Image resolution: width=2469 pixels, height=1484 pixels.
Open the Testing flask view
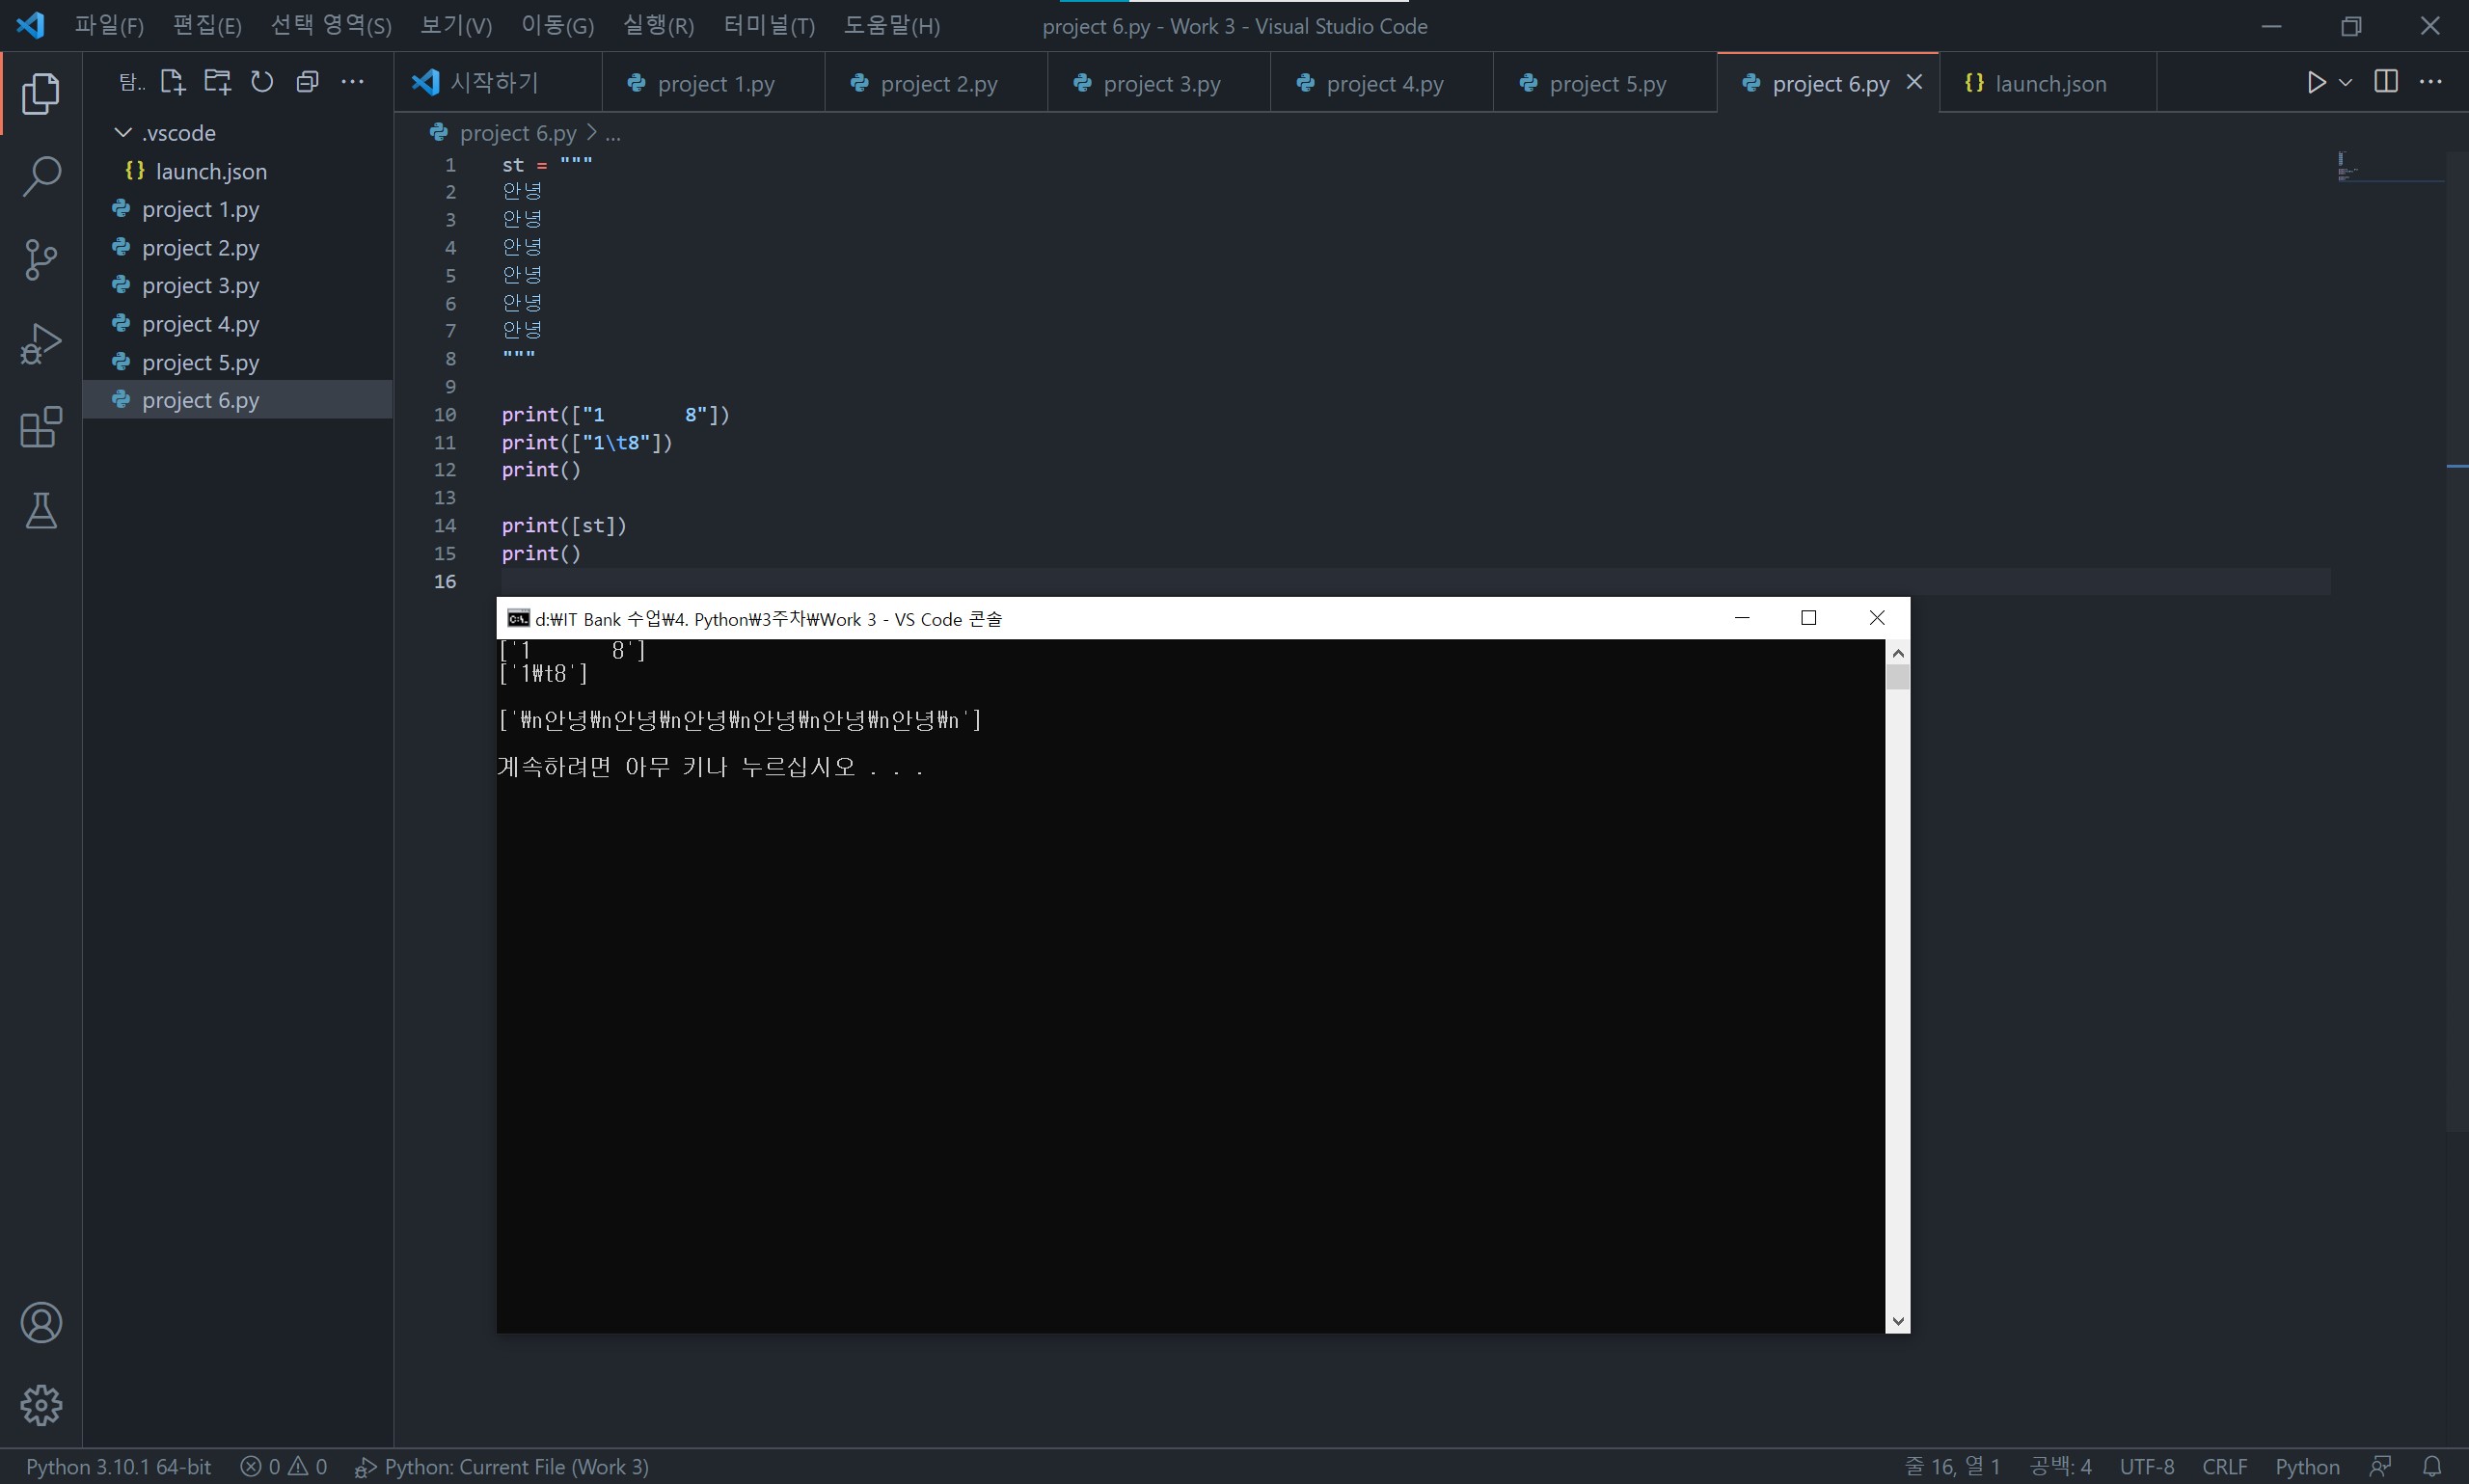(41, 511)
